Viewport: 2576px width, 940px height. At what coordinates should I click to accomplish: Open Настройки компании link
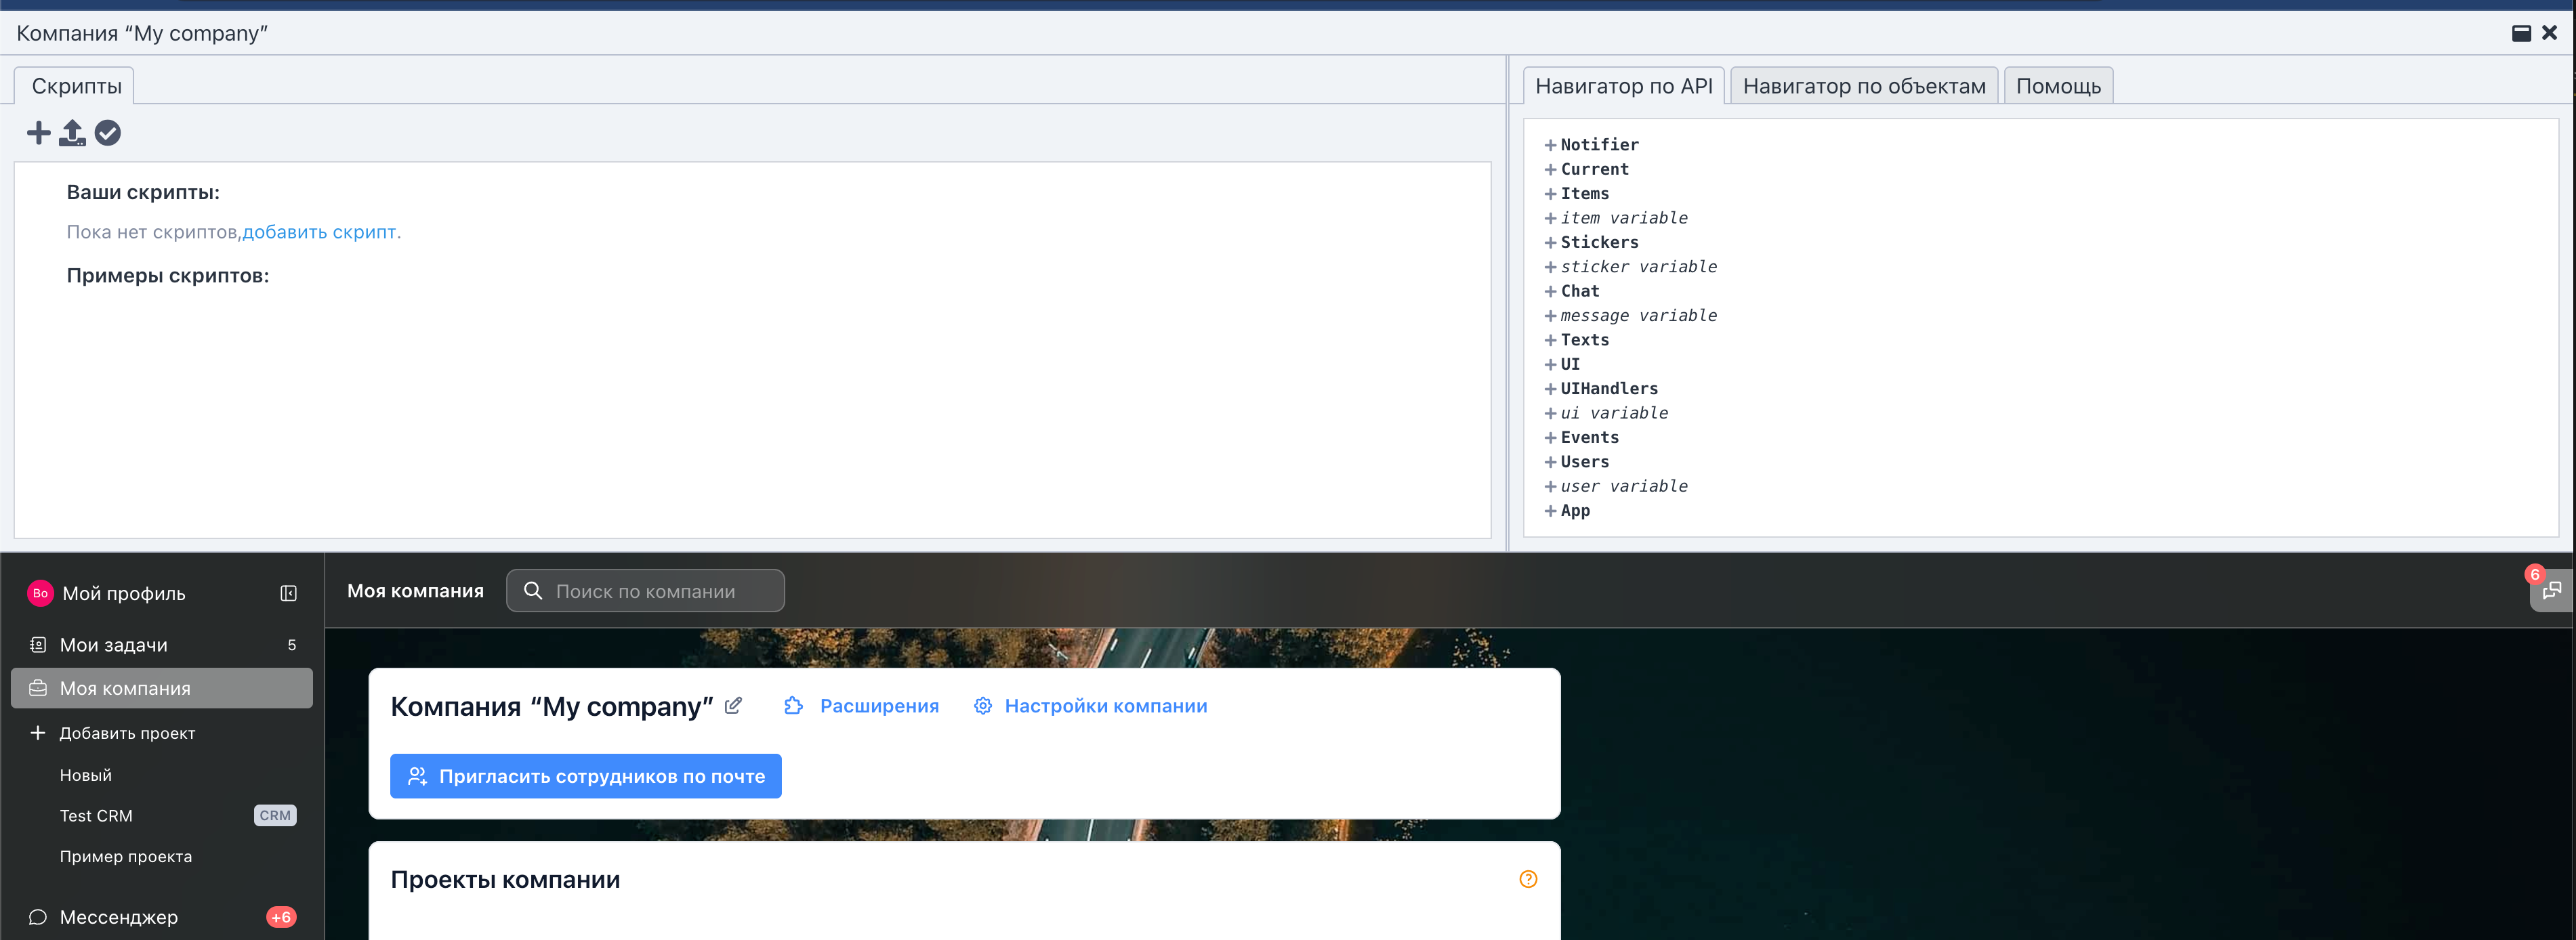point(1104,706)
